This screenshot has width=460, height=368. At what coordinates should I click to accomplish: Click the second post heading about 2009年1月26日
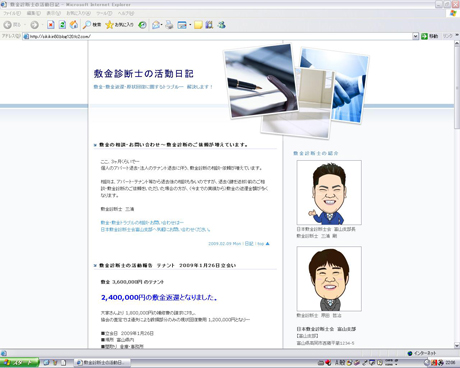(168, 265)
